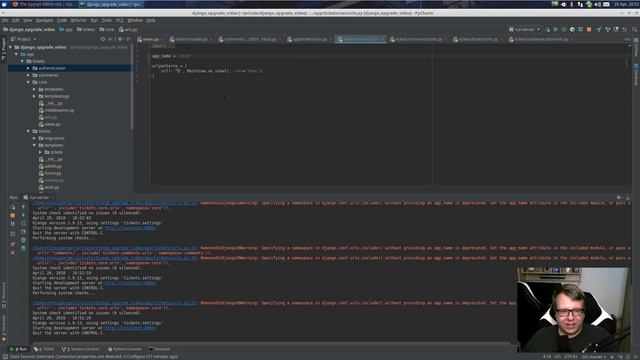Open the View menu
Viewport: 640px width, 360px height.
point(27,20)
